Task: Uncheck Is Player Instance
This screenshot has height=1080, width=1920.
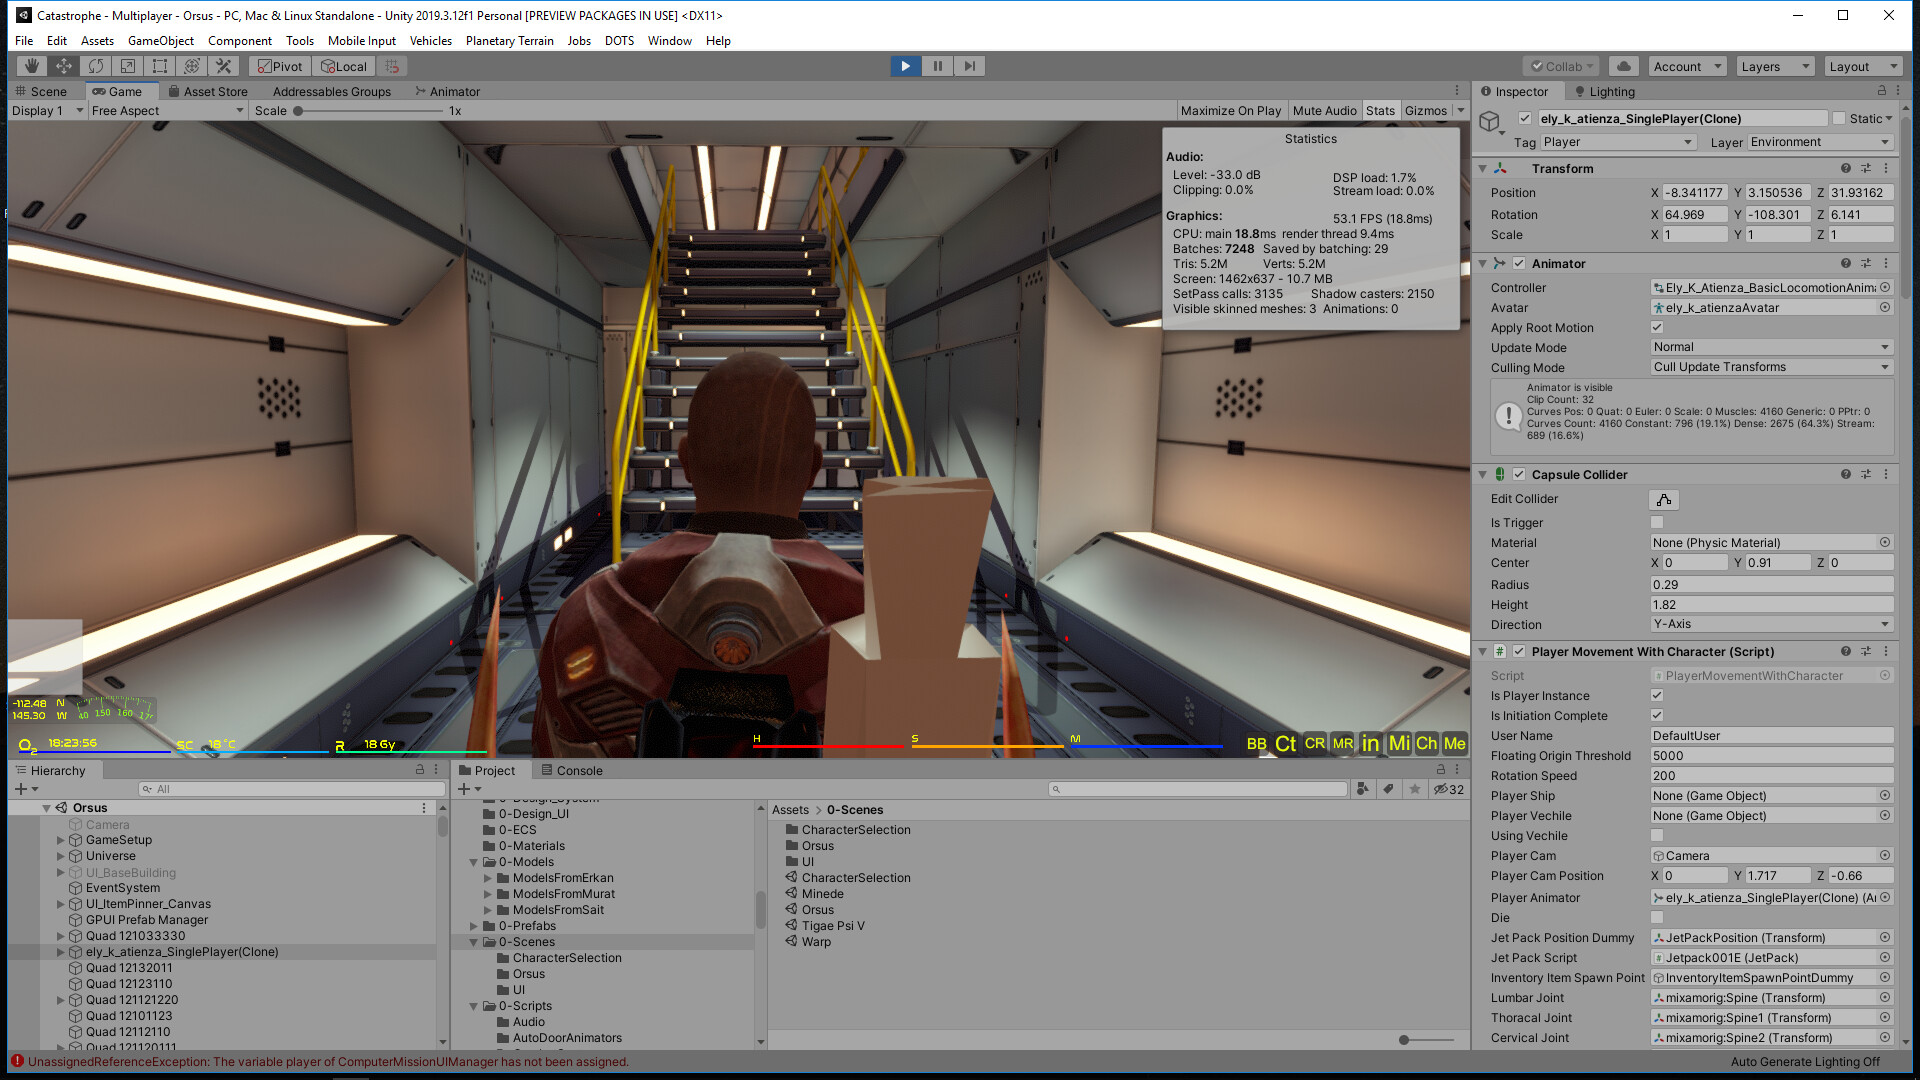Action: tap(1657, 695)
